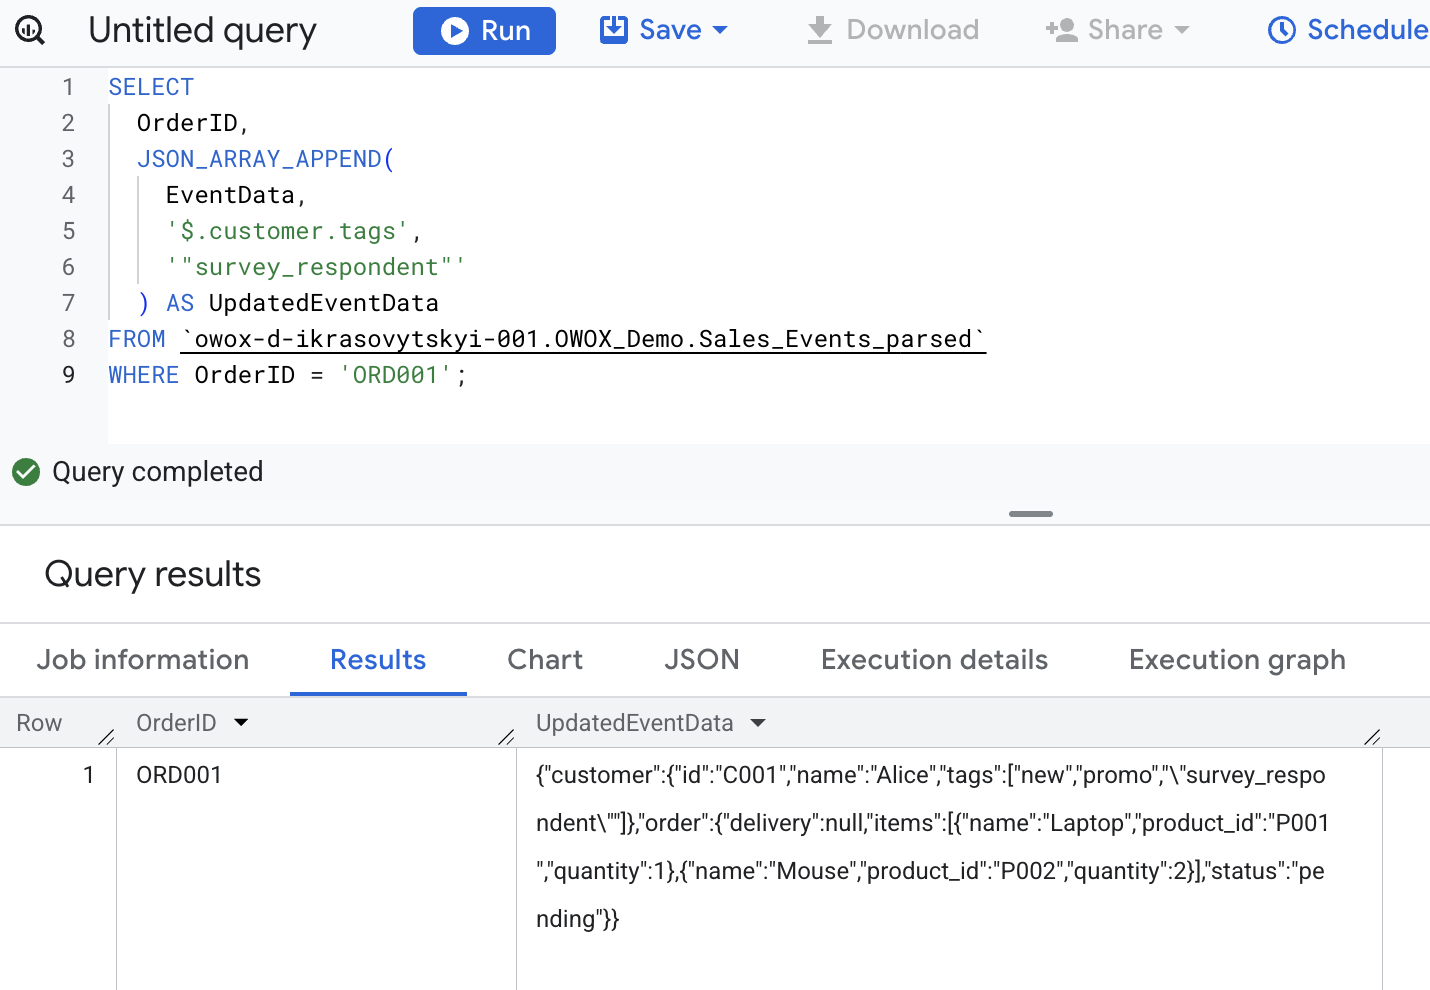Open the Schedule option

click(x=1347, y=30)
